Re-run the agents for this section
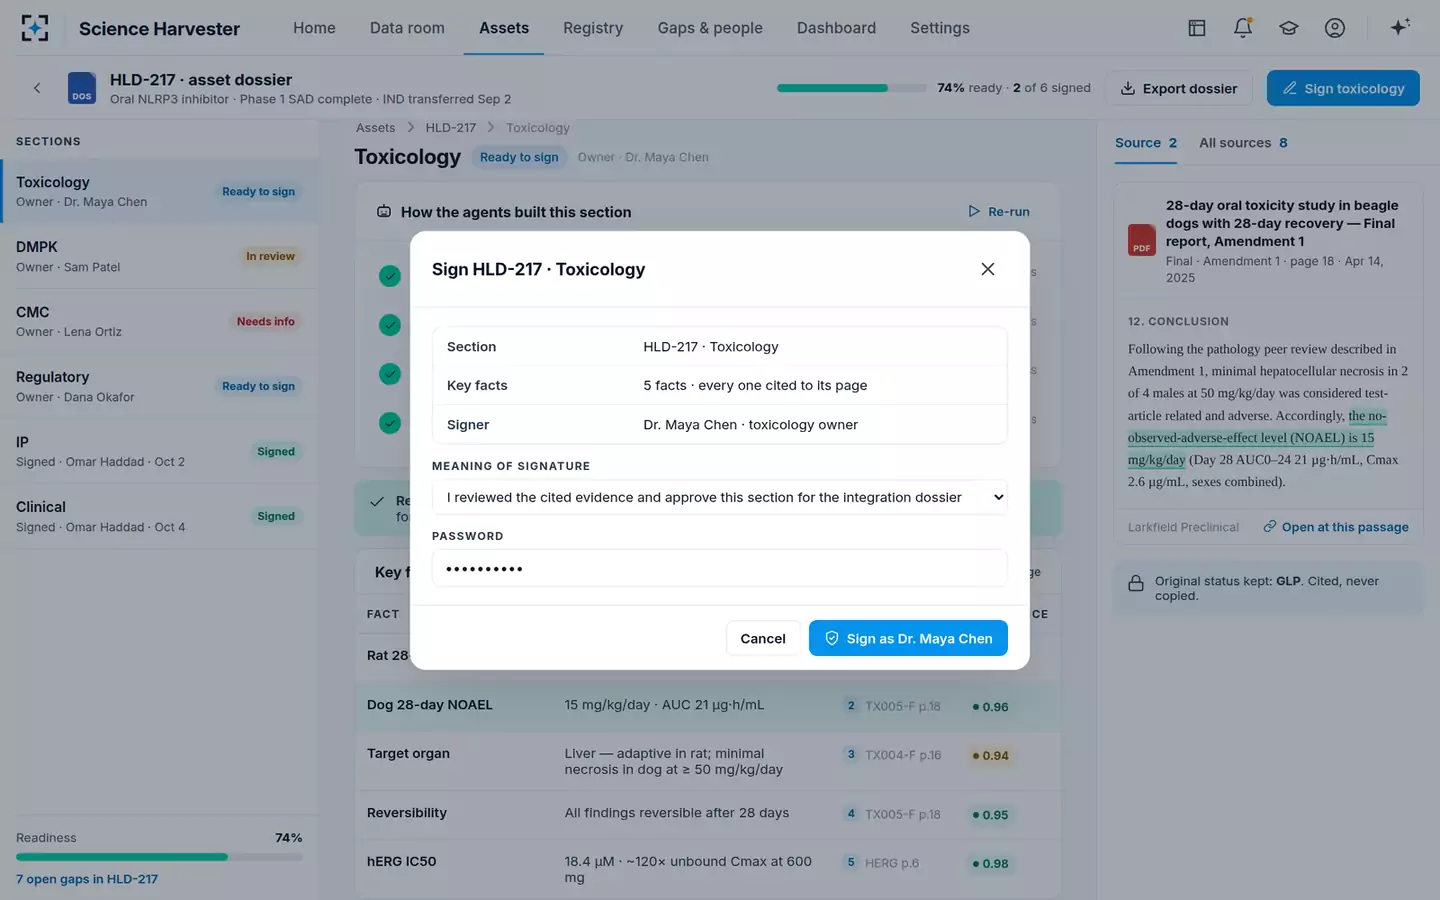Image resolution: width=1440 pixels, height=900 pixels. pos(999,212)
